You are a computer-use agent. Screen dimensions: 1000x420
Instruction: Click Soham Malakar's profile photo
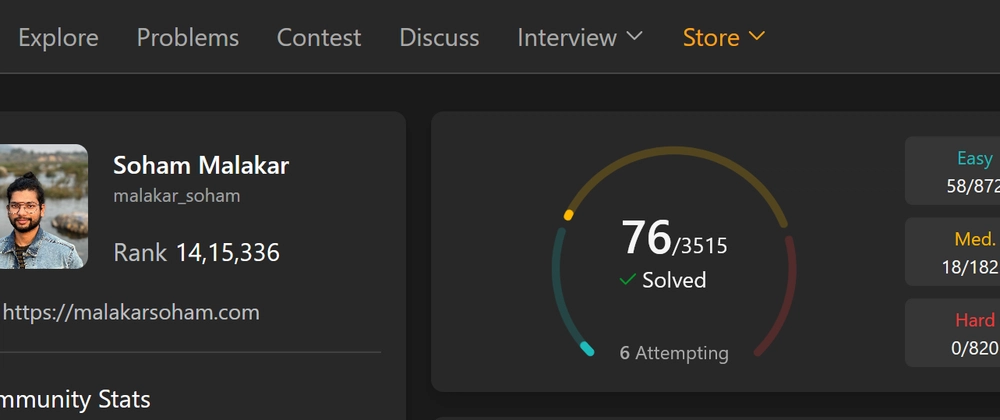[43, 206]
